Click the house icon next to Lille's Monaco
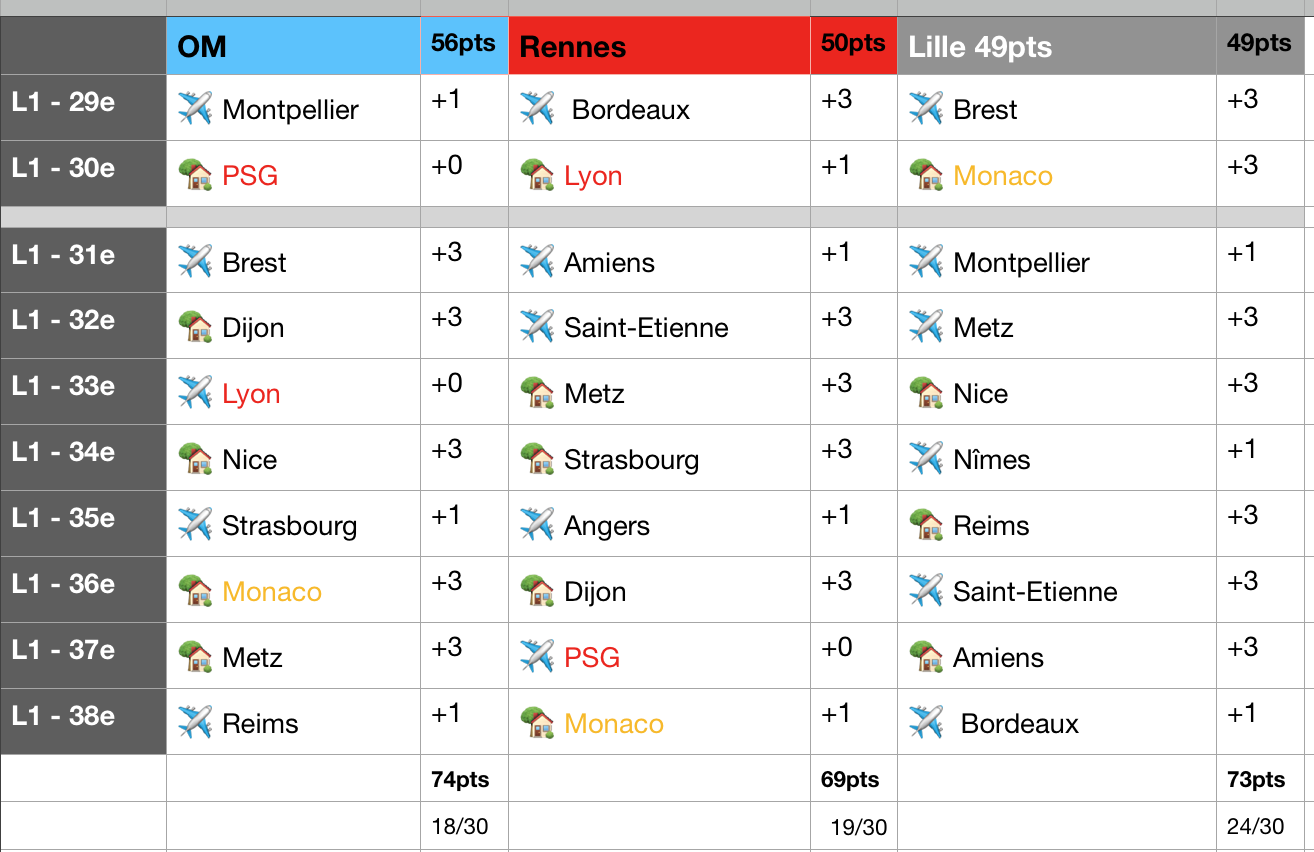1314x852 pixels. coord(926,175)
